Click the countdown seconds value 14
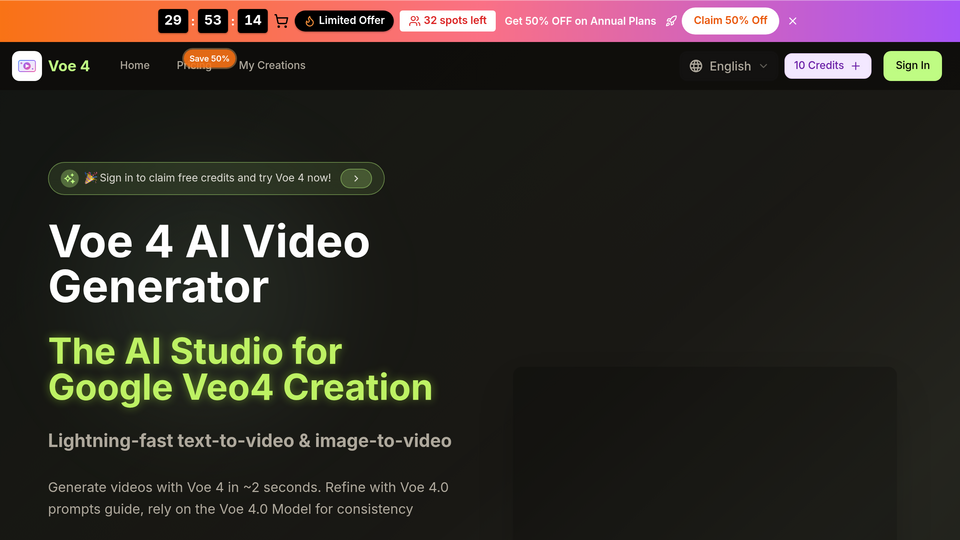Screen dimensions: 960x540 click(253, 21)
